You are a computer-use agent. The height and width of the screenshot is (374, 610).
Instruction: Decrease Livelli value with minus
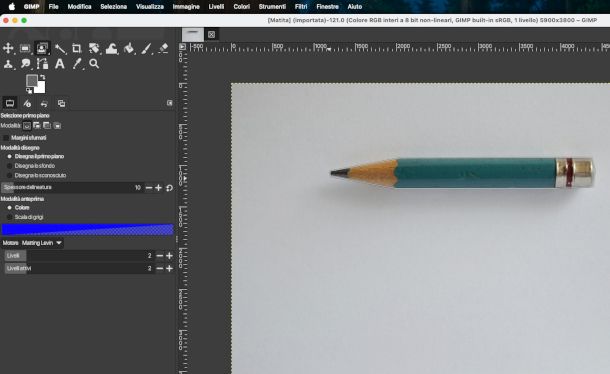pyautogui.click(x=160, y=256)
